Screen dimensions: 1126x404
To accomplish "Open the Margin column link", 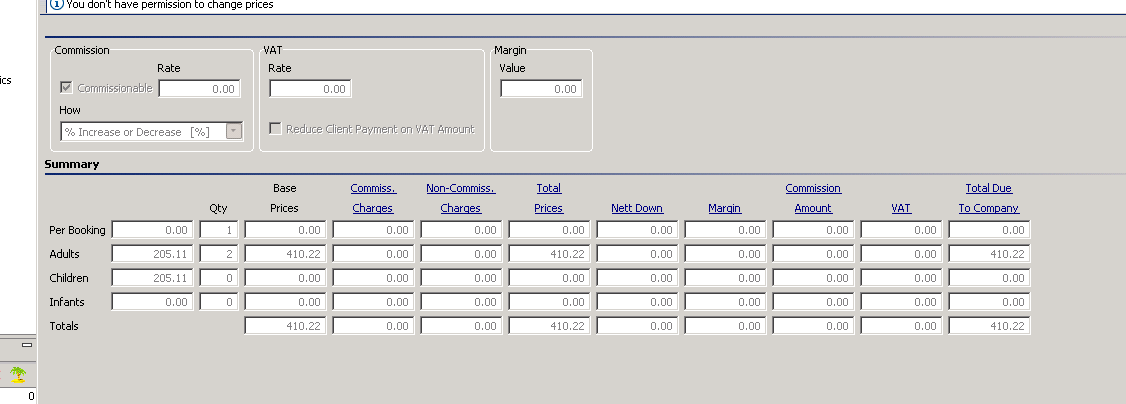I will coord(725,208).
